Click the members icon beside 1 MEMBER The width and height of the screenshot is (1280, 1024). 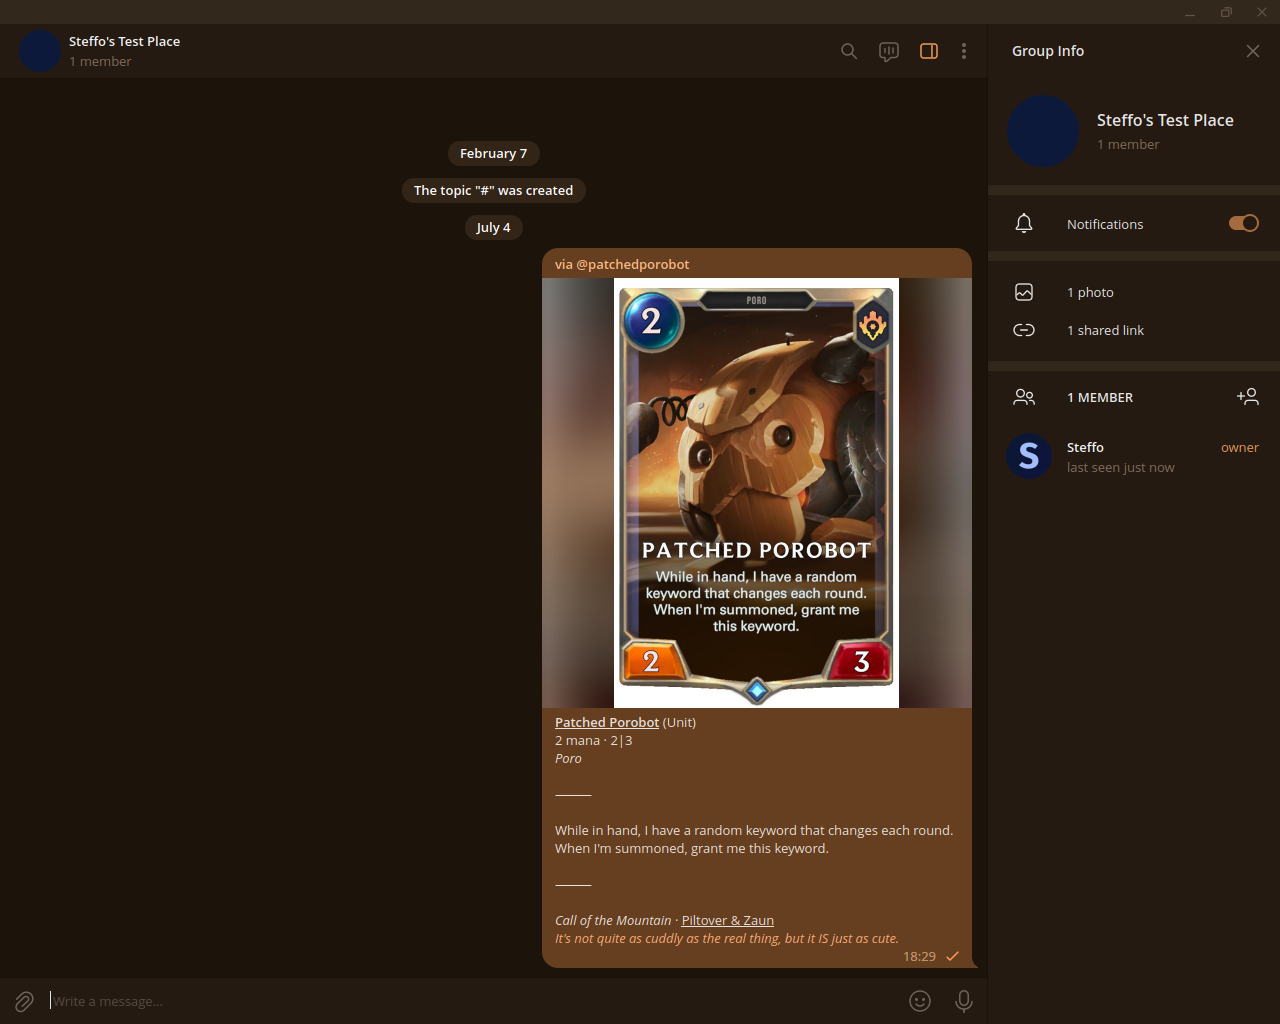point(1024,397)
